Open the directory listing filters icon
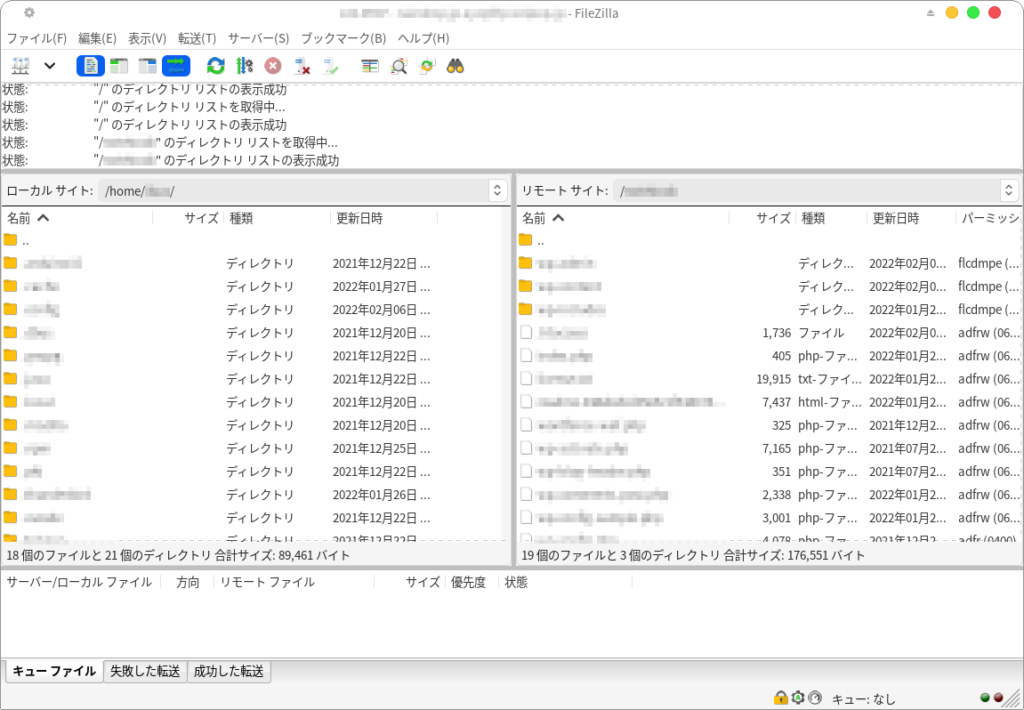Viewport: 1024px width, 710px height. (370, 66)
